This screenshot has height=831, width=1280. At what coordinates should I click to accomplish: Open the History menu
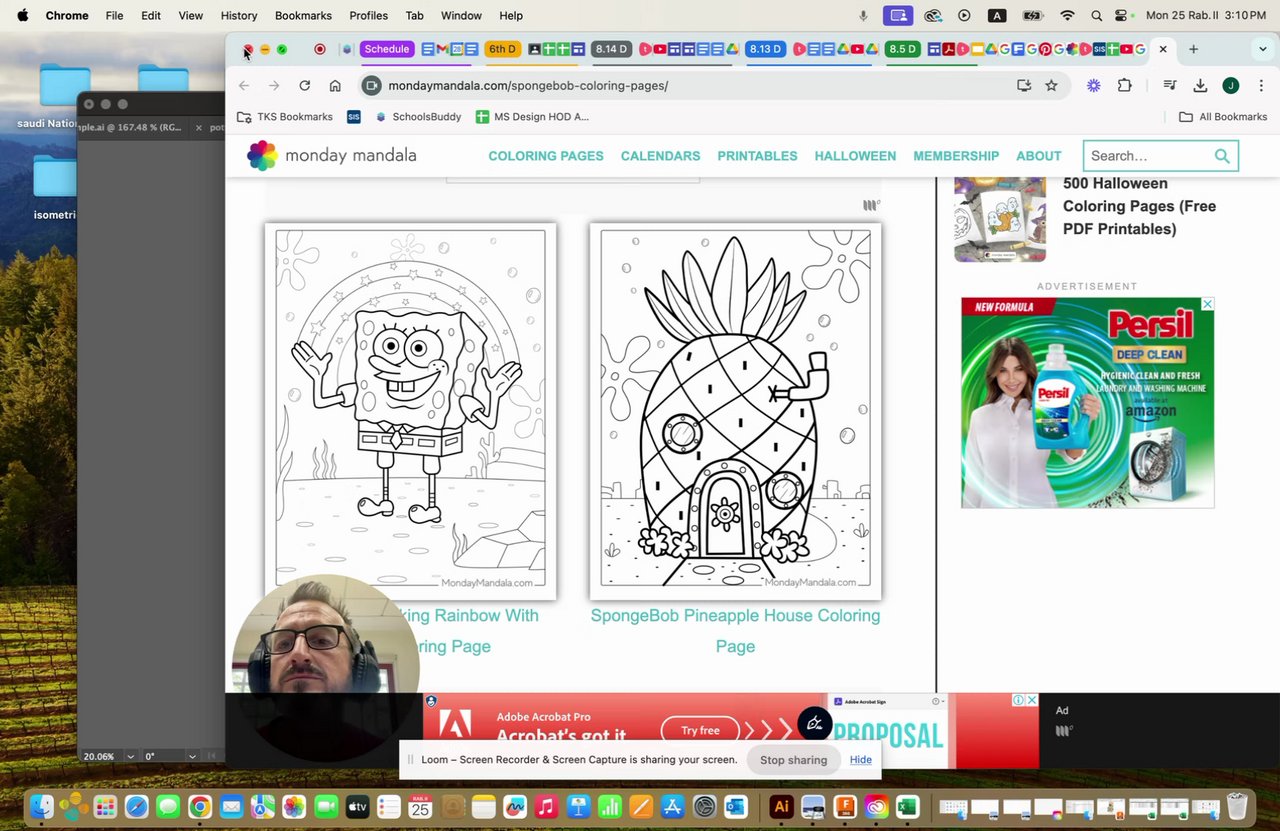pos(239,16)
